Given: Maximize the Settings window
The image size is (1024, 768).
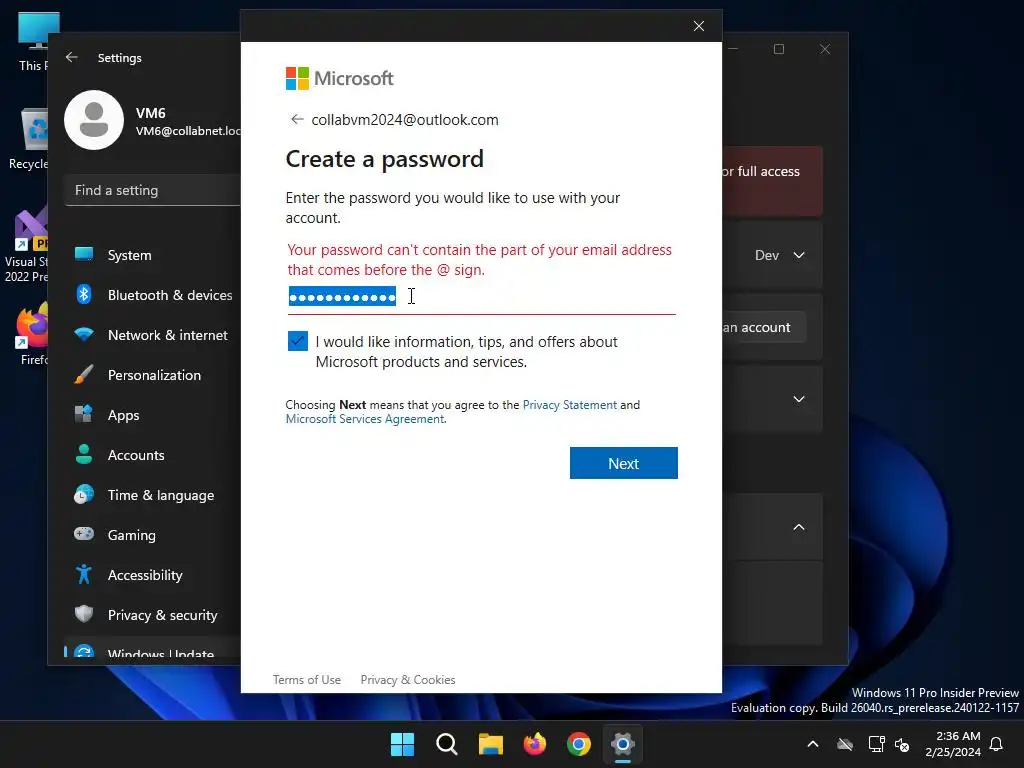Looking at the screenshot, I should coord(779,49).
